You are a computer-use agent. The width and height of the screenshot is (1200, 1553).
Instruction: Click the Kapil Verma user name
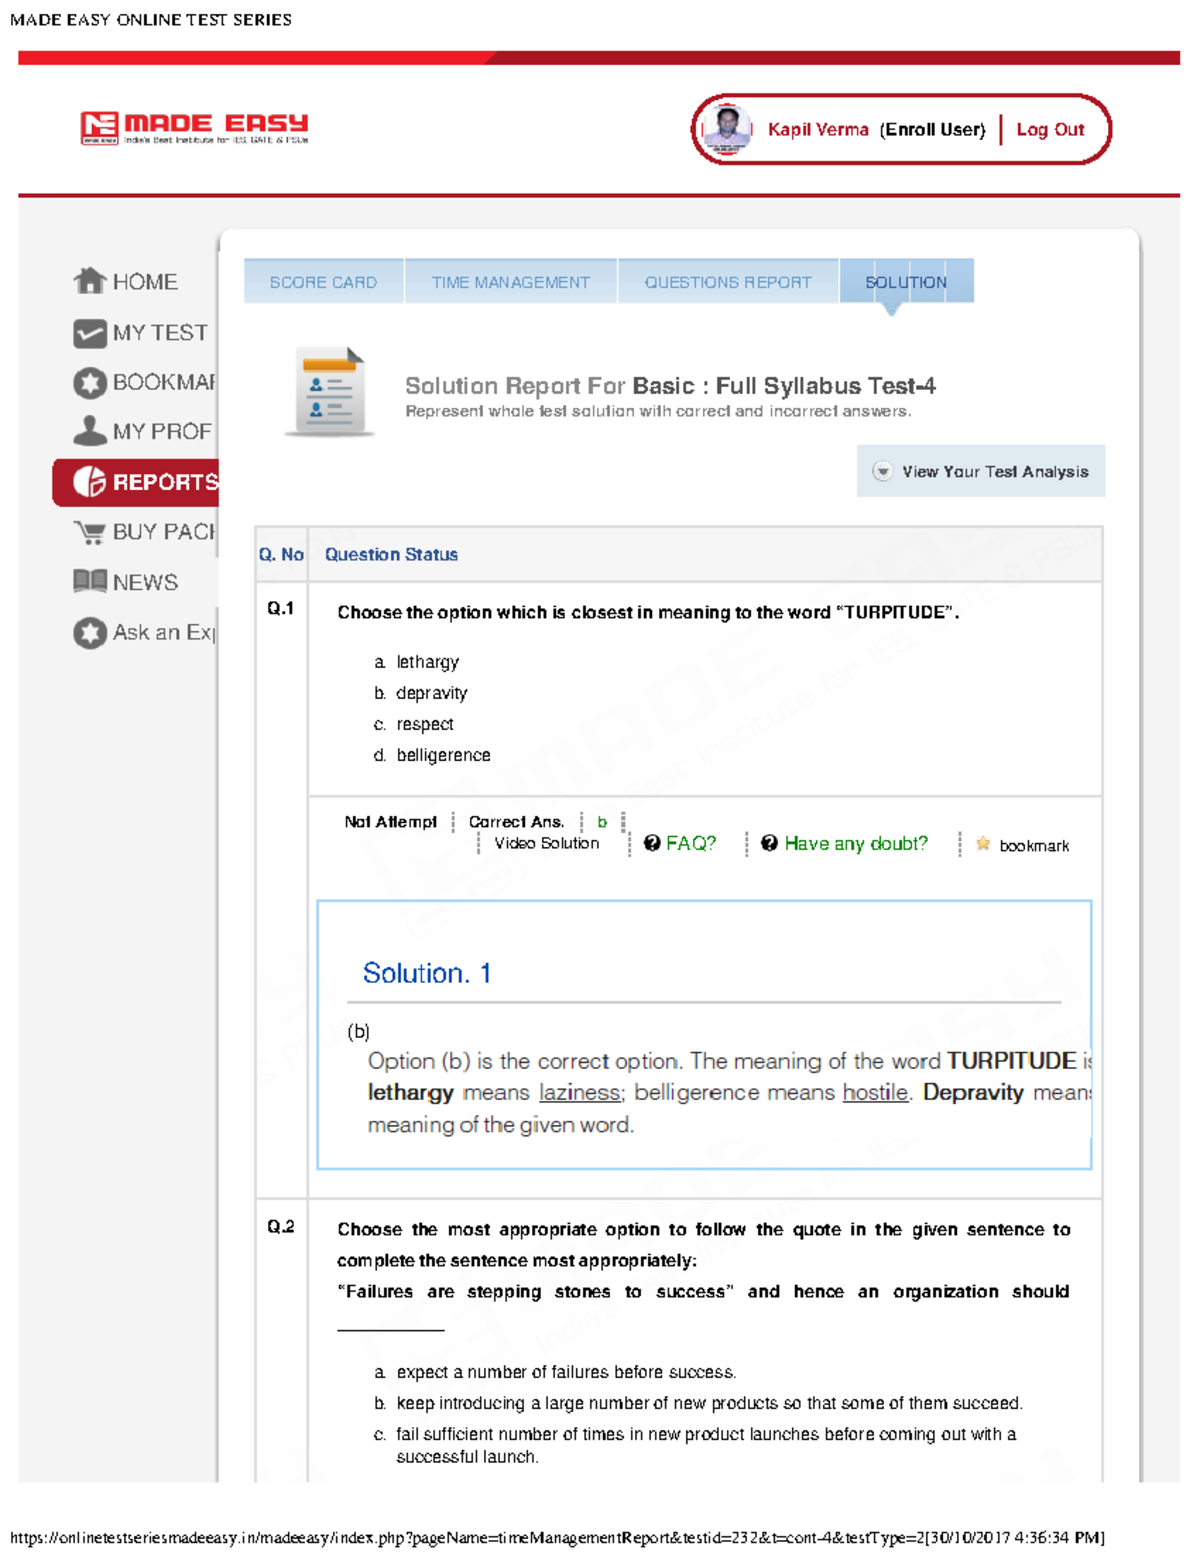tap(818, 129)
